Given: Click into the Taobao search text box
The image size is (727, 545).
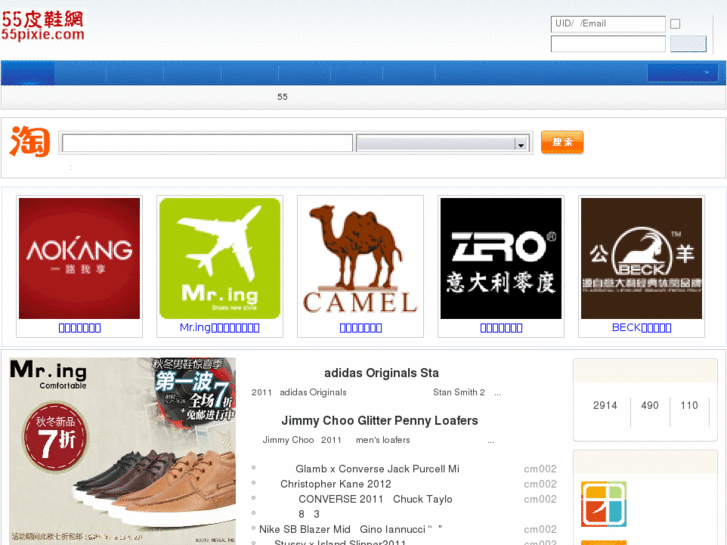Looking at the screenshot, I should tap(207, 143).
